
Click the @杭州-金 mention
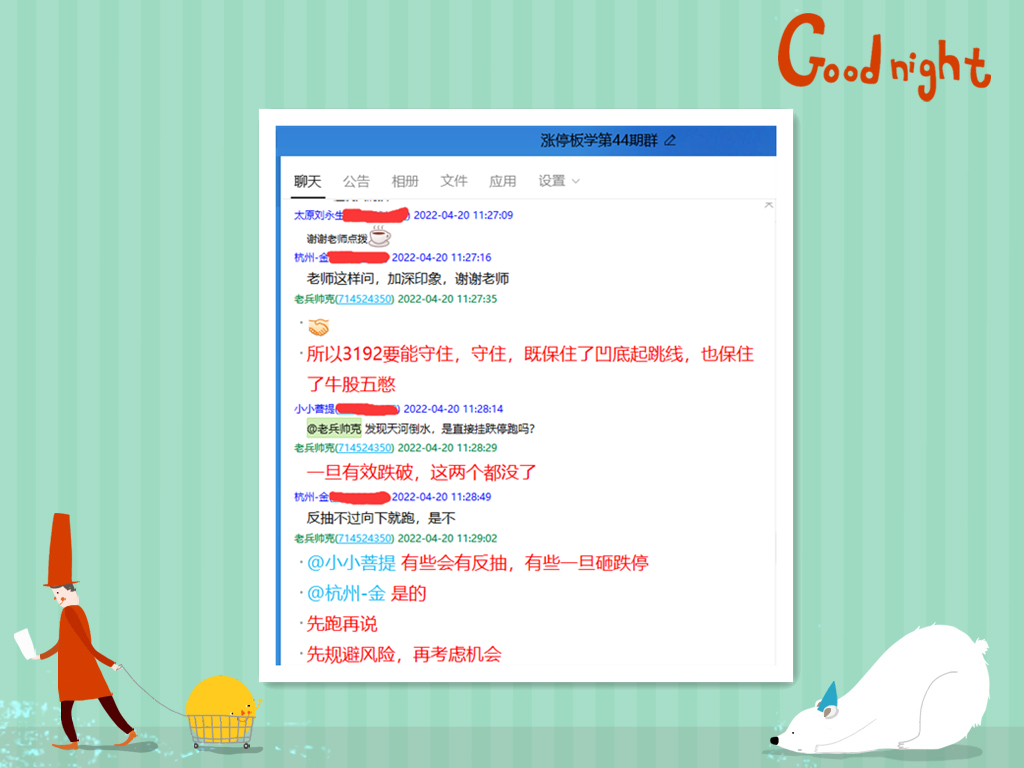[x=346, y=594]
